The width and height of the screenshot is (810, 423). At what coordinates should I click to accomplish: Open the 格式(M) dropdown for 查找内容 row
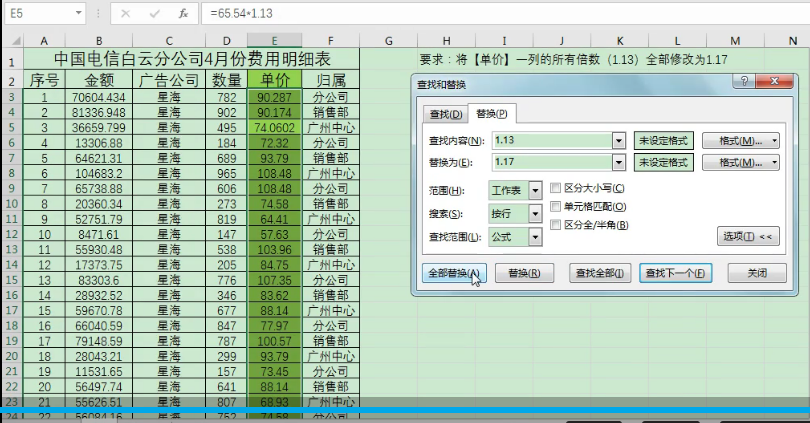click(x=741, y=140)
